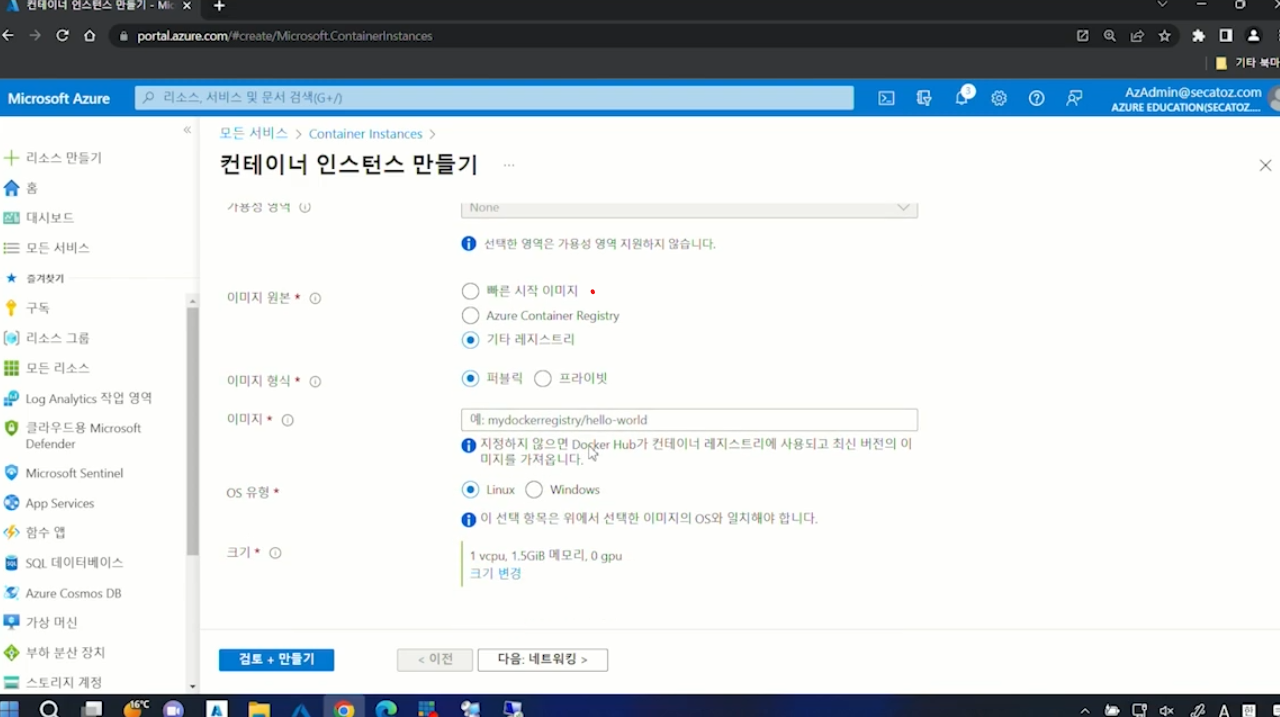Click the Dashboard icon in sidebar

tap(12, 218)
